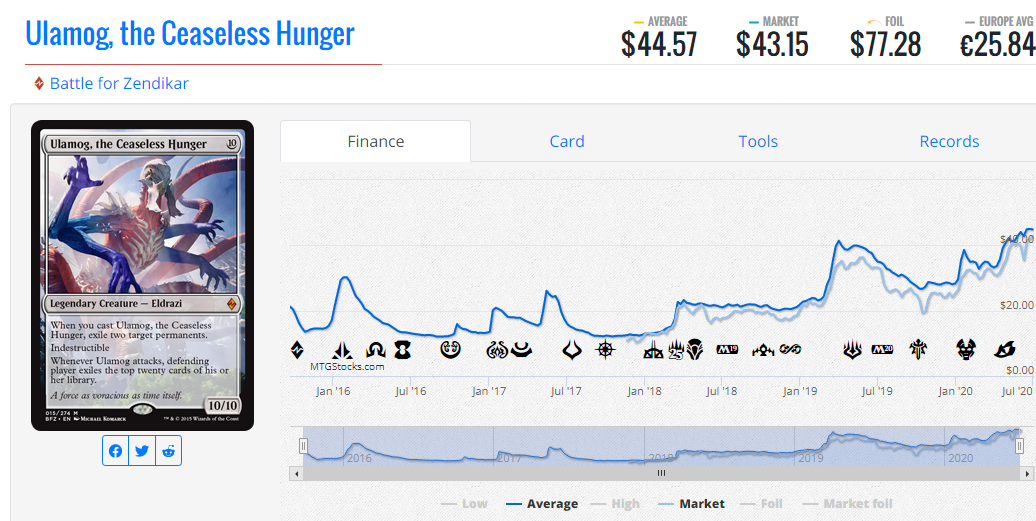Click the M19 set release marker

point(727,349)
